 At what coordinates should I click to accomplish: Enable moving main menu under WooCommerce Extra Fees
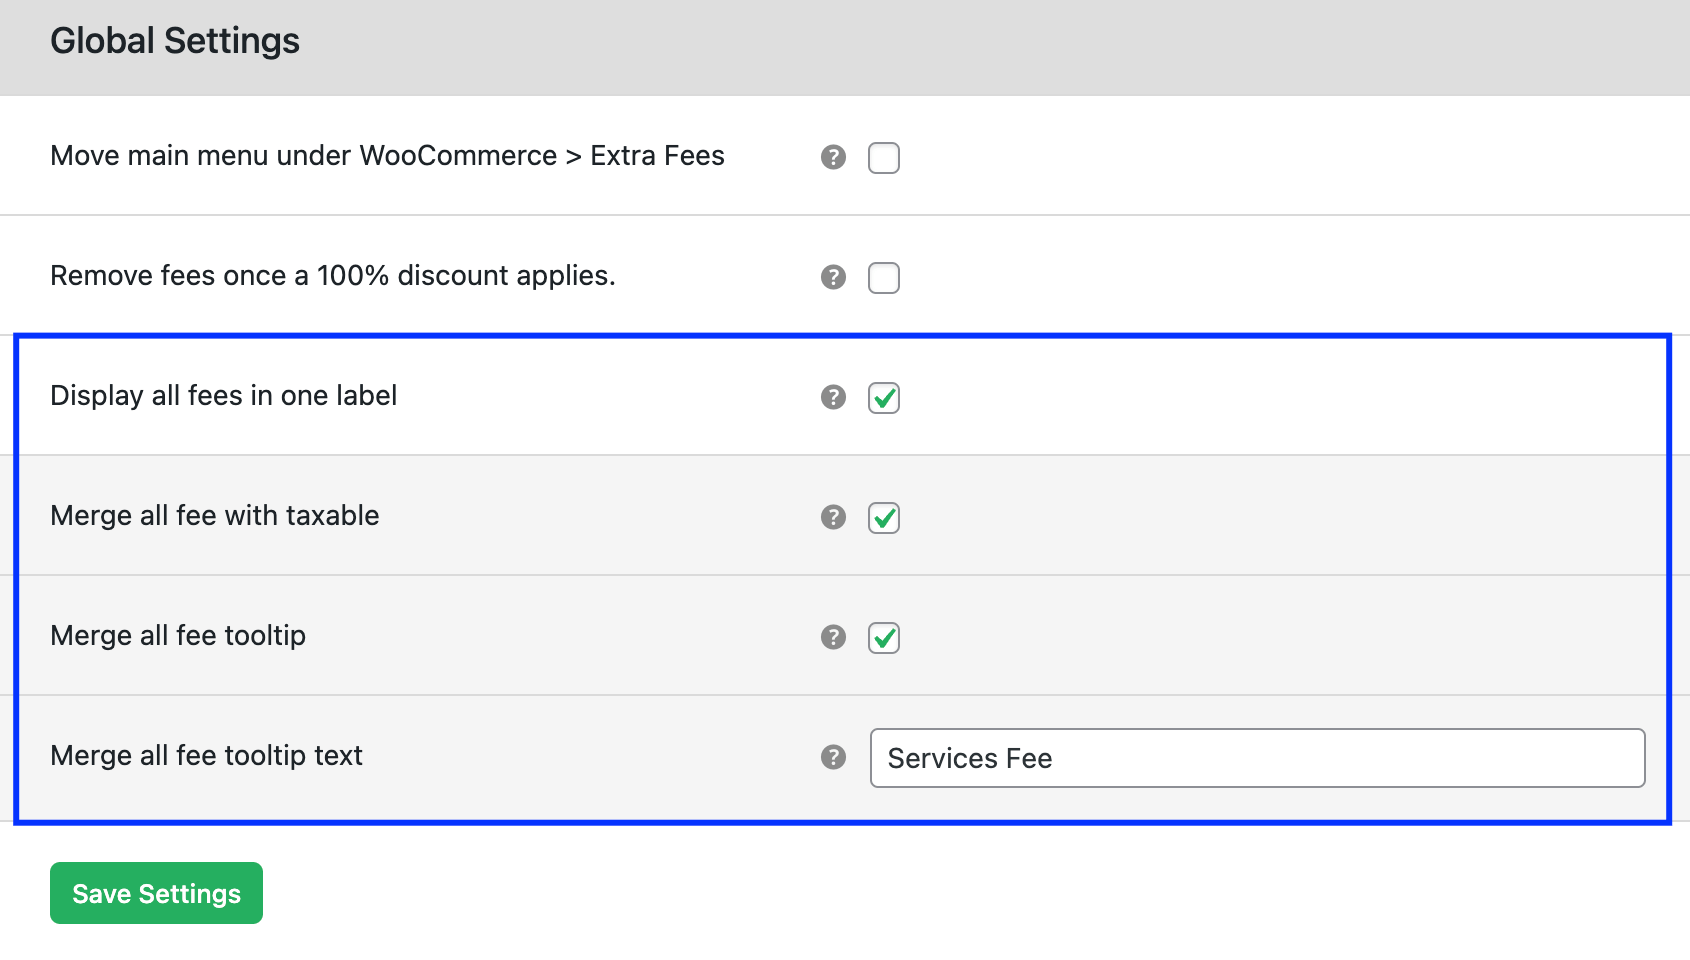point(884,157)
